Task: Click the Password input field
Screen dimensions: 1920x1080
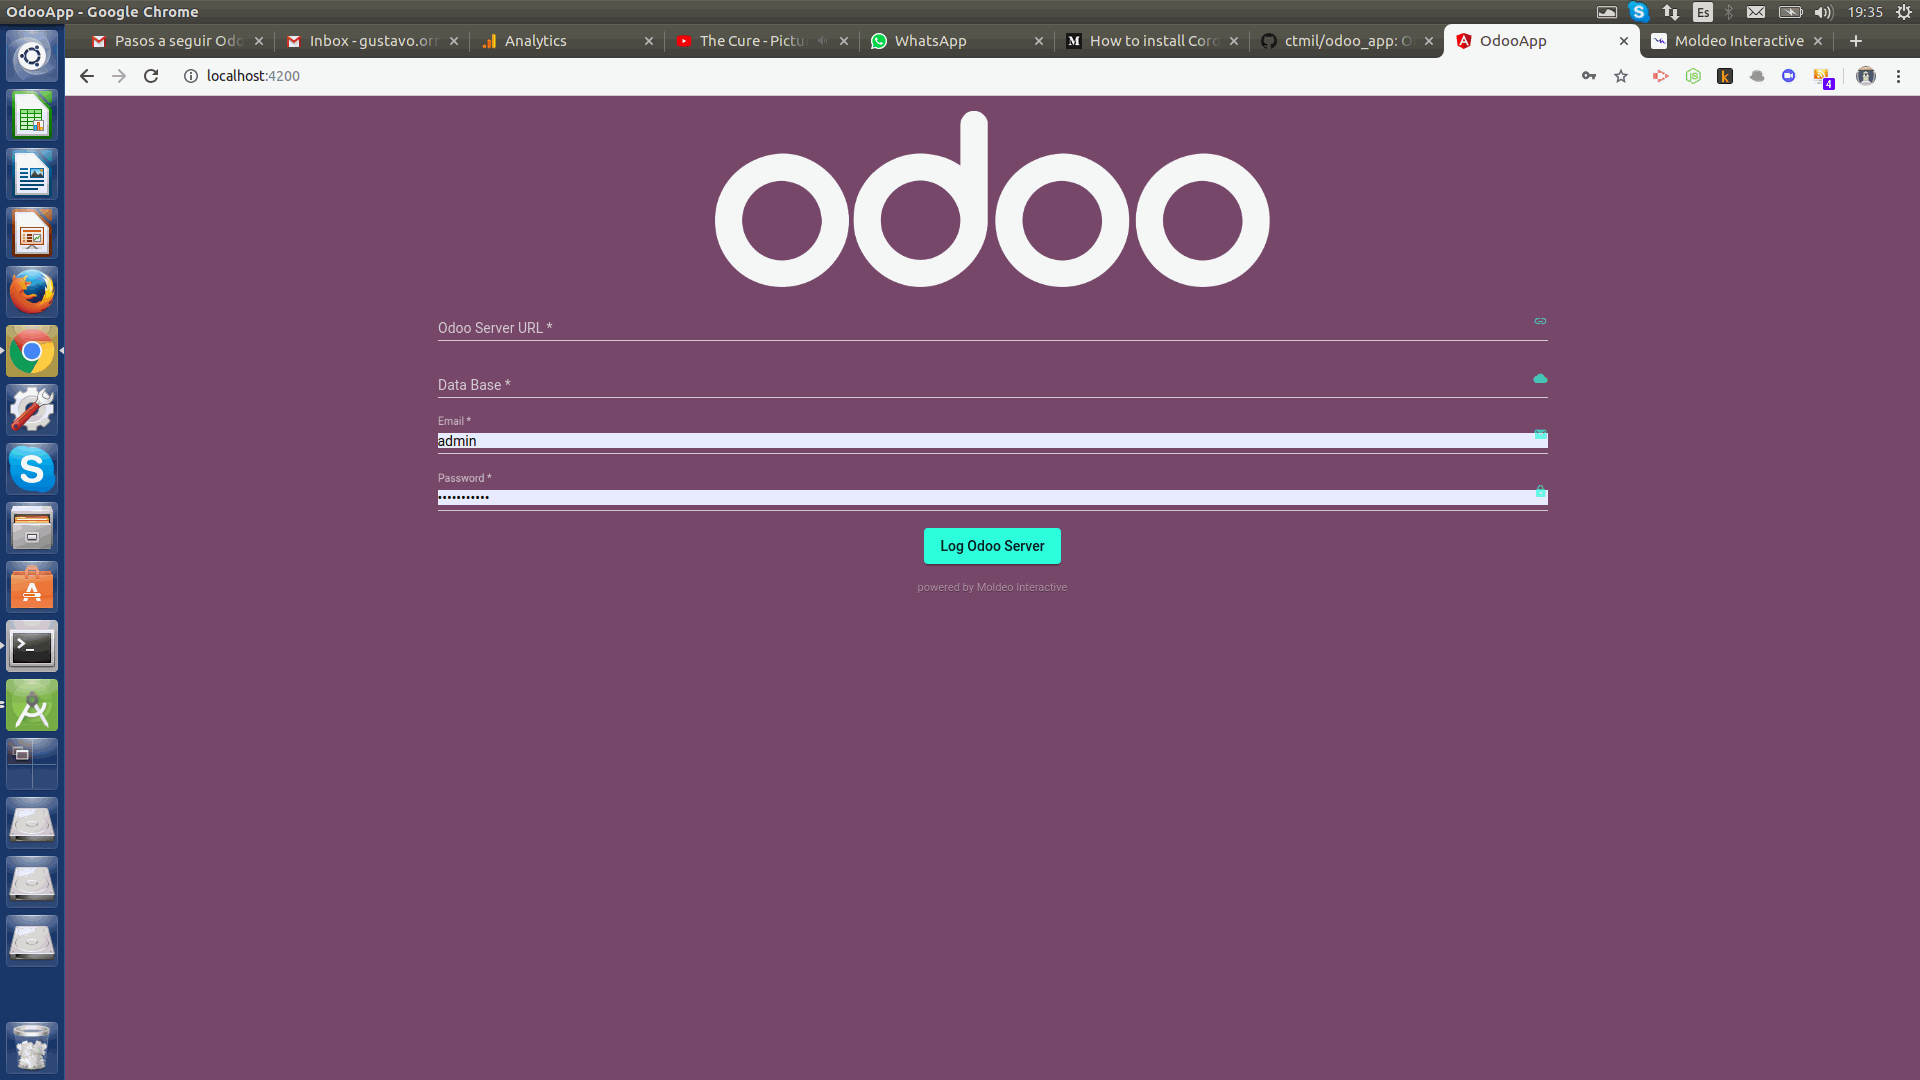Action: click(992, 497)
